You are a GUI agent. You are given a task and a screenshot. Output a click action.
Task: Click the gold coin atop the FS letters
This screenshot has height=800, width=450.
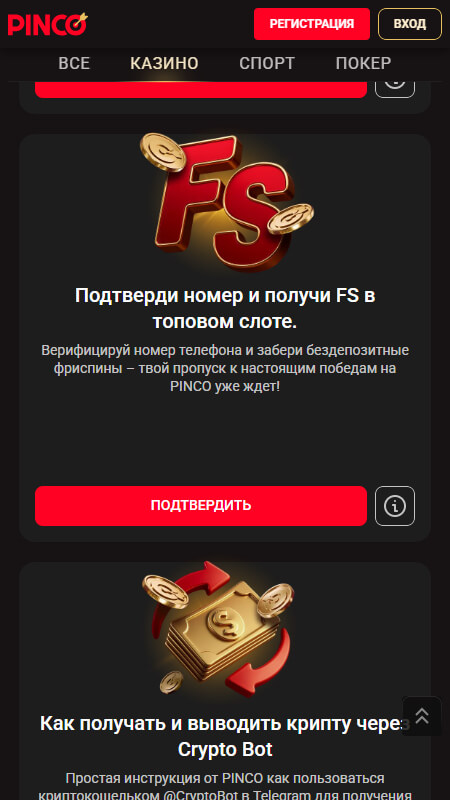point(163,152)
